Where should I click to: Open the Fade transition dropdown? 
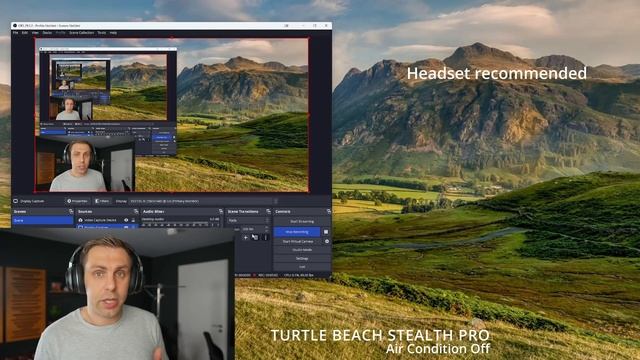[x=249, y=220]
